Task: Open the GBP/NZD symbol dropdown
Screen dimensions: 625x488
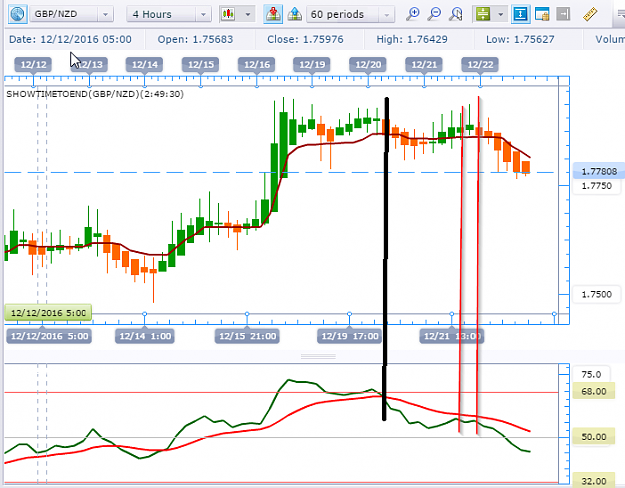Action: pyautogui.click(x=105, y=14)
